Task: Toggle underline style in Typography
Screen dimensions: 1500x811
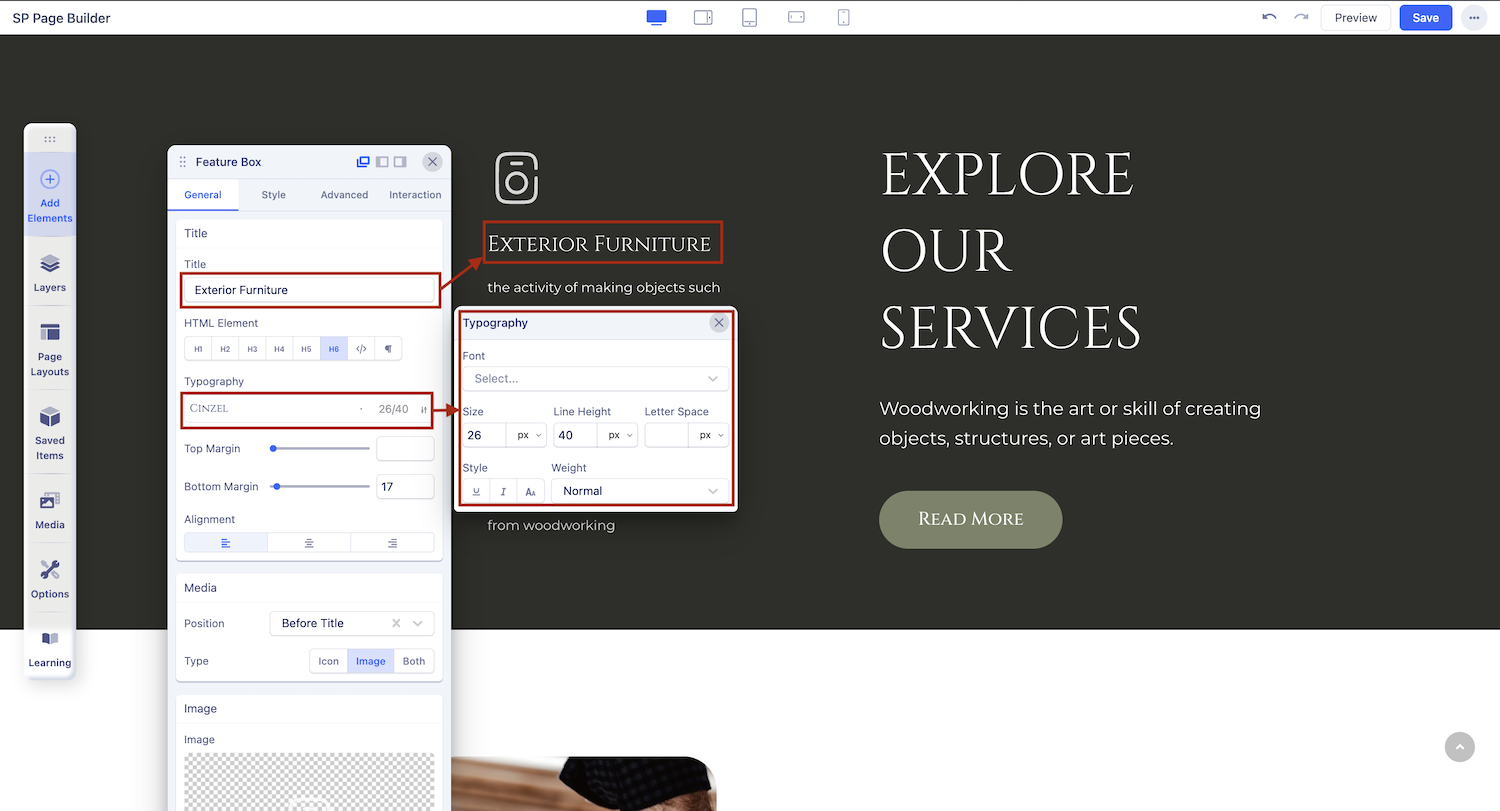Action: 476,491
